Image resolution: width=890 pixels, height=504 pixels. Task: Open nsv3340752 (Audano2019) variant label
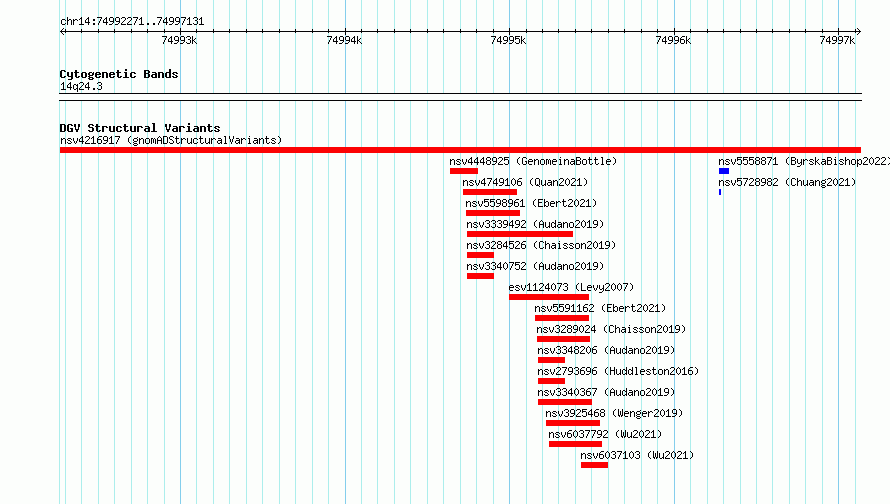(x=535, y=266)
